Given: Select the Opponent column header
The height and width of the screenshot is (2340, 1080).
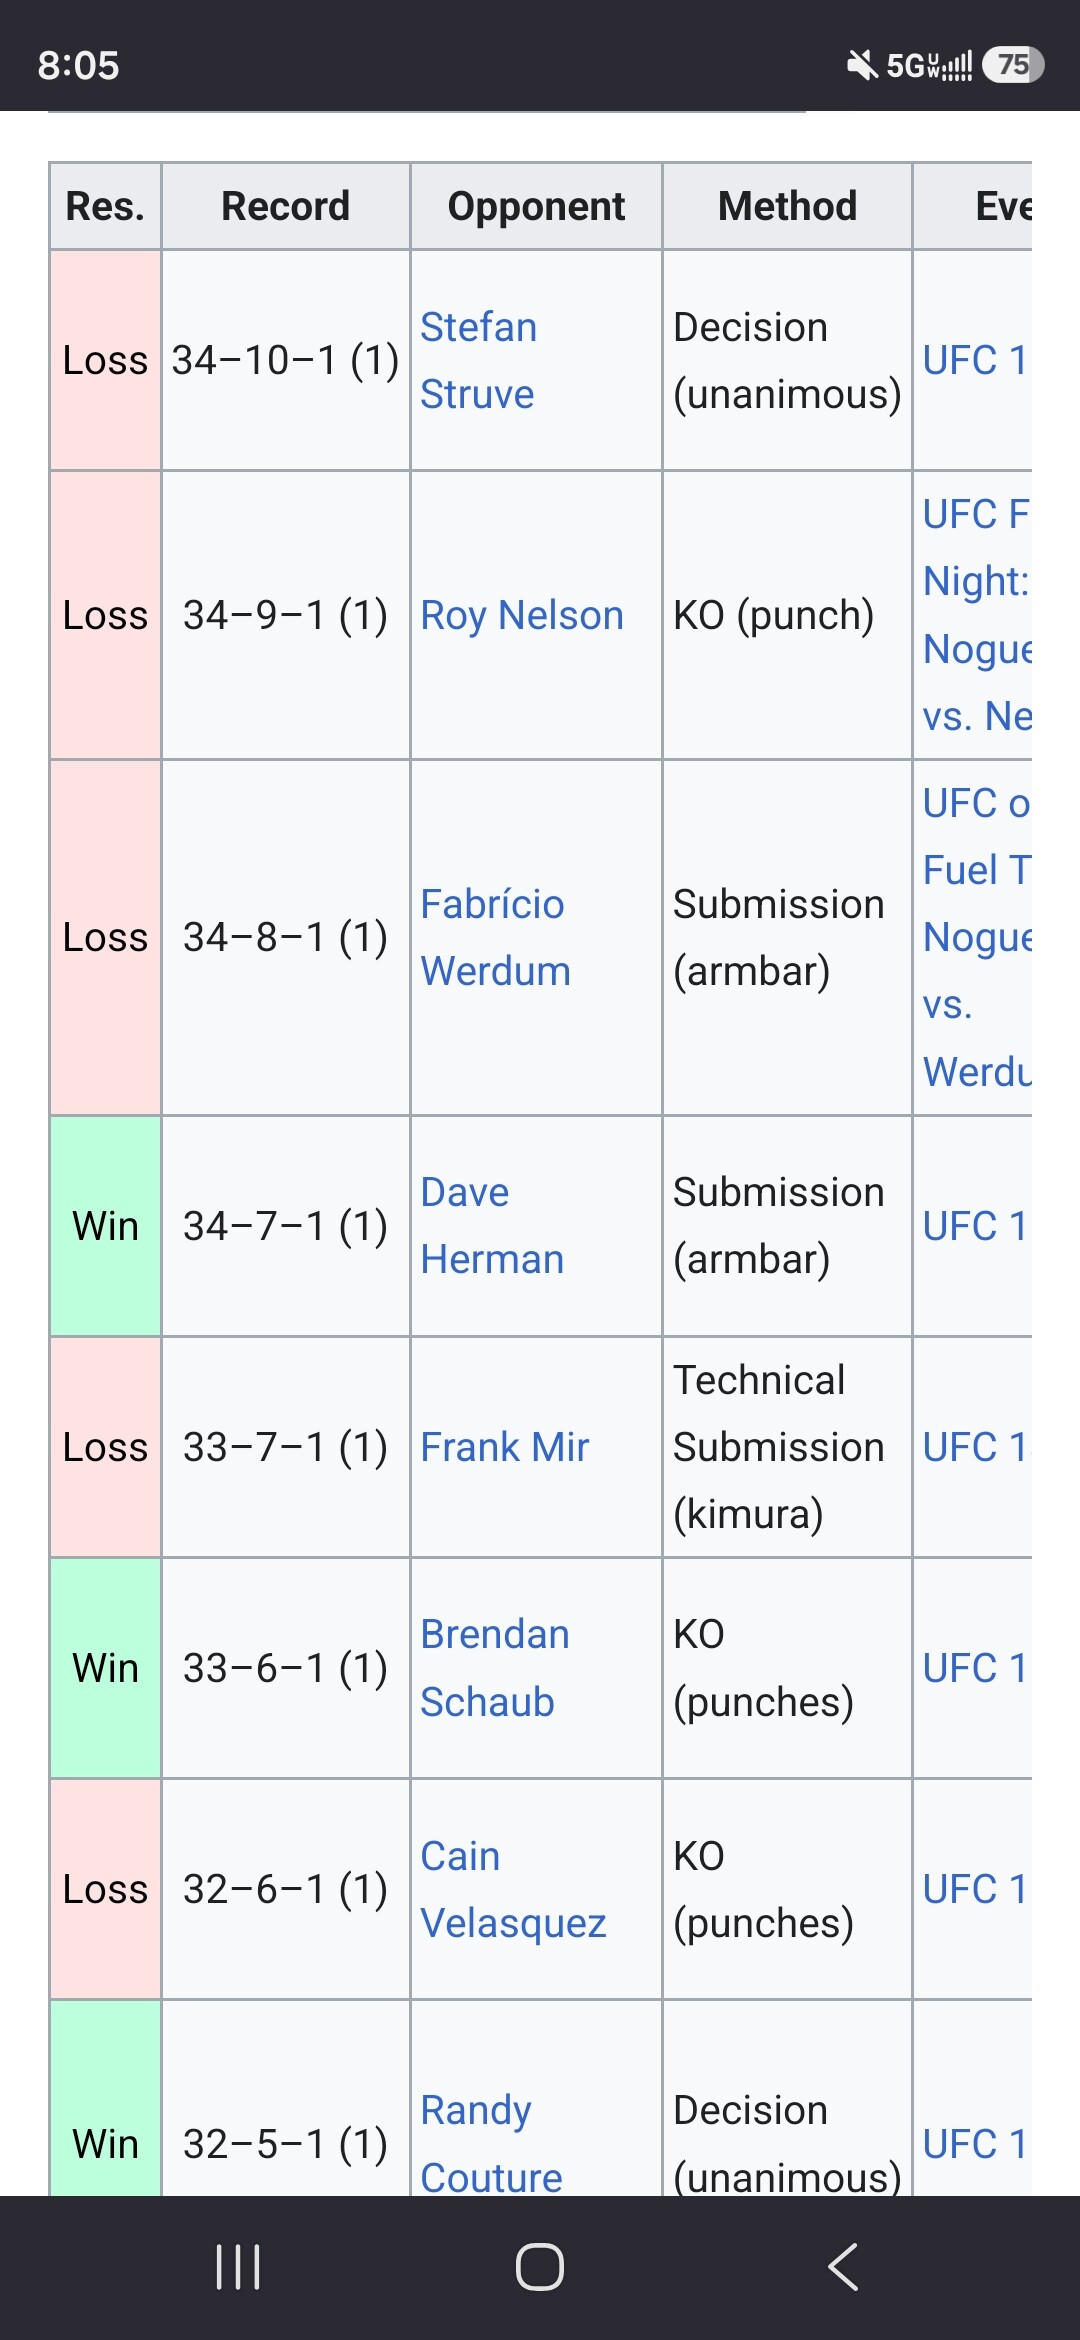Looking at the screenshot, I should coord(536,206).
